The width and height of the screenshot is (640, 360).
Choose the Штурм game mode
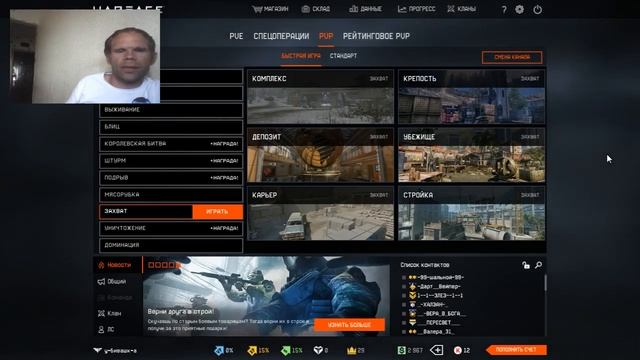(x=171, y=161)
